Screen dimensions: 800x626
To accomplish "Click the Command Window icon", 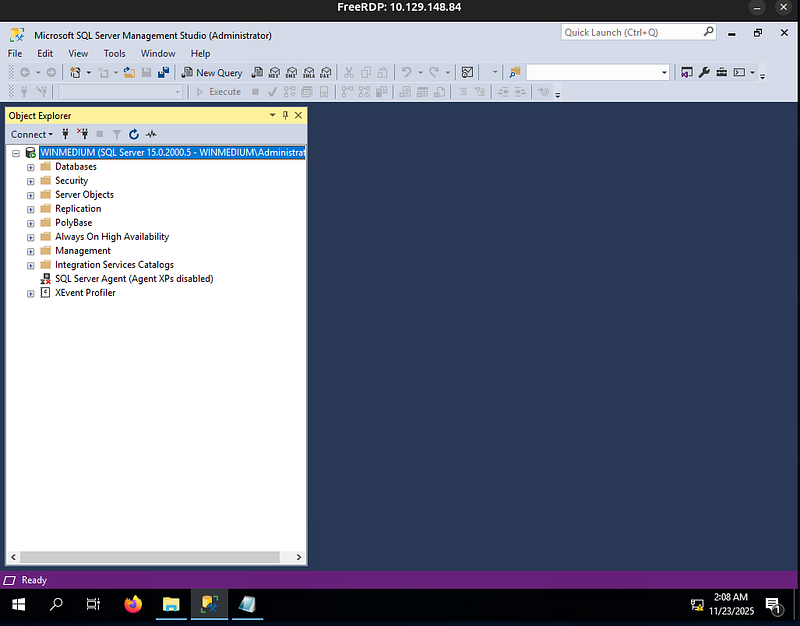I will click(x=739, y=72).
